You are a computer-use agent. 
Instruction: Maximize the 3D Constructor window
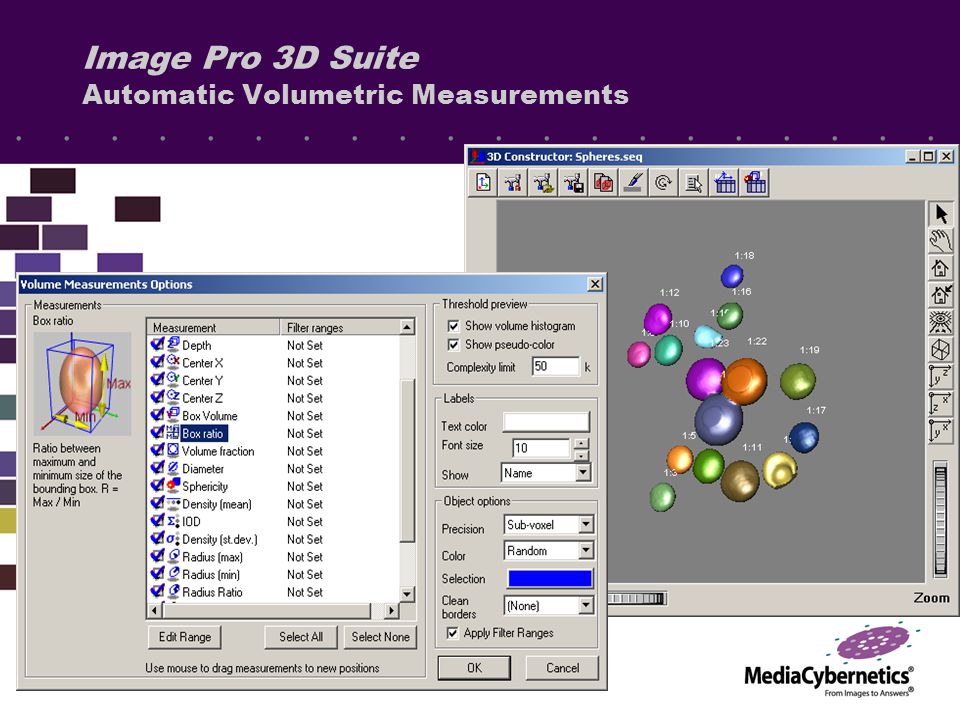pyautogui.click(x=929, y=157)
